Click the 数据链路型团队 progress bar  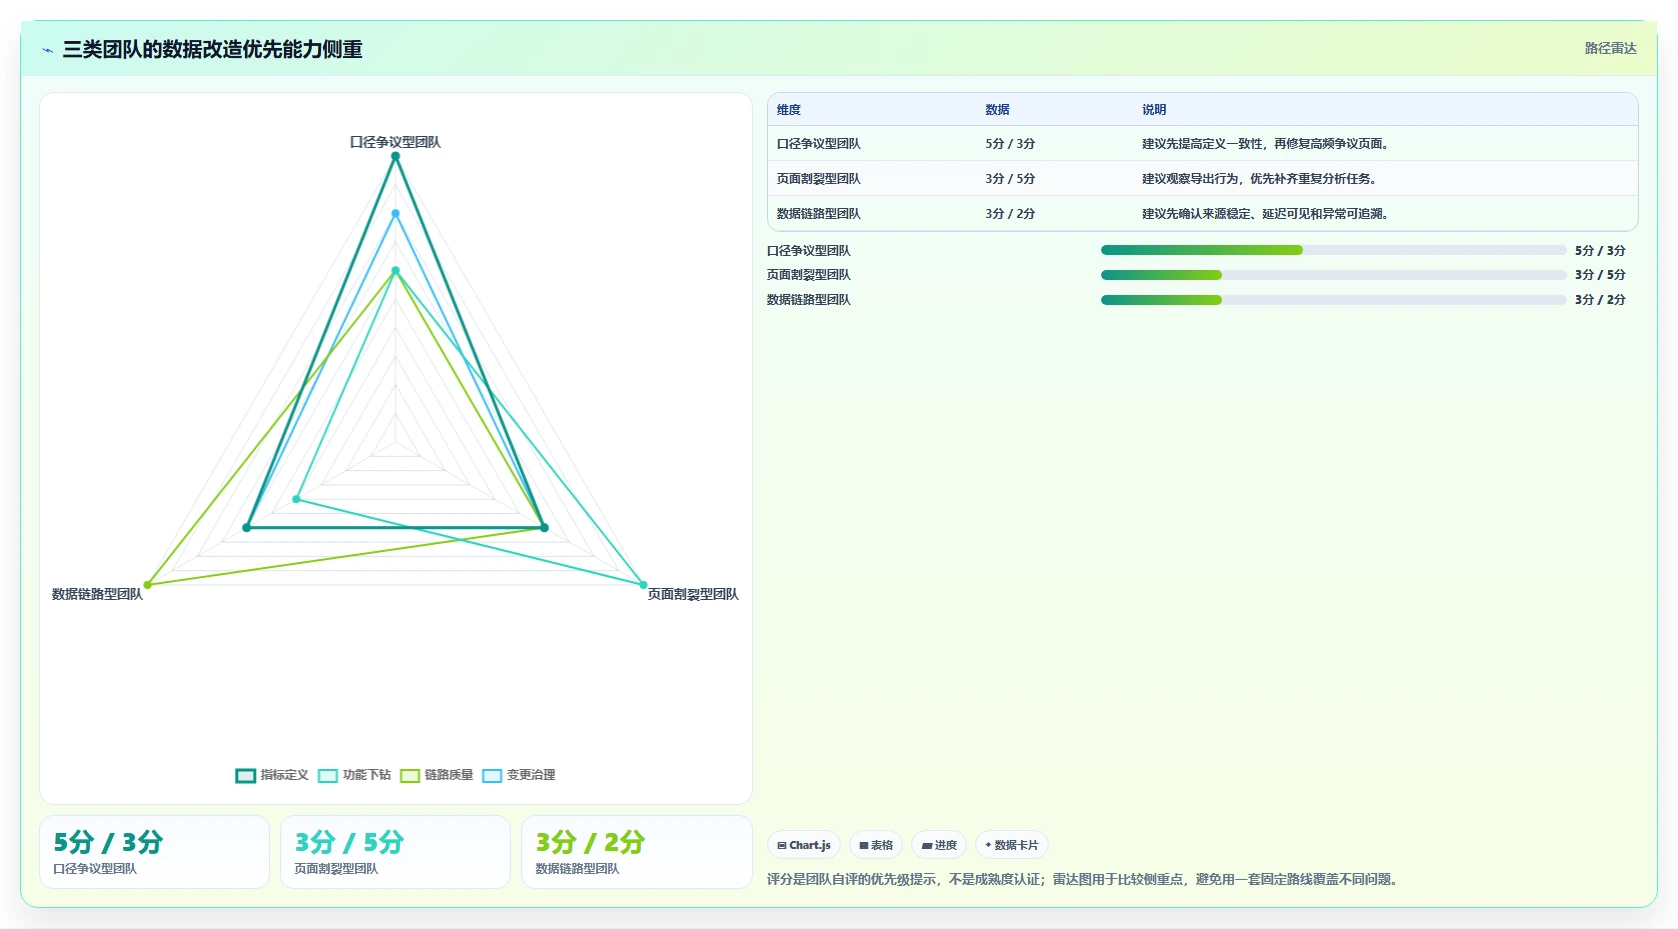(1333, 300)
